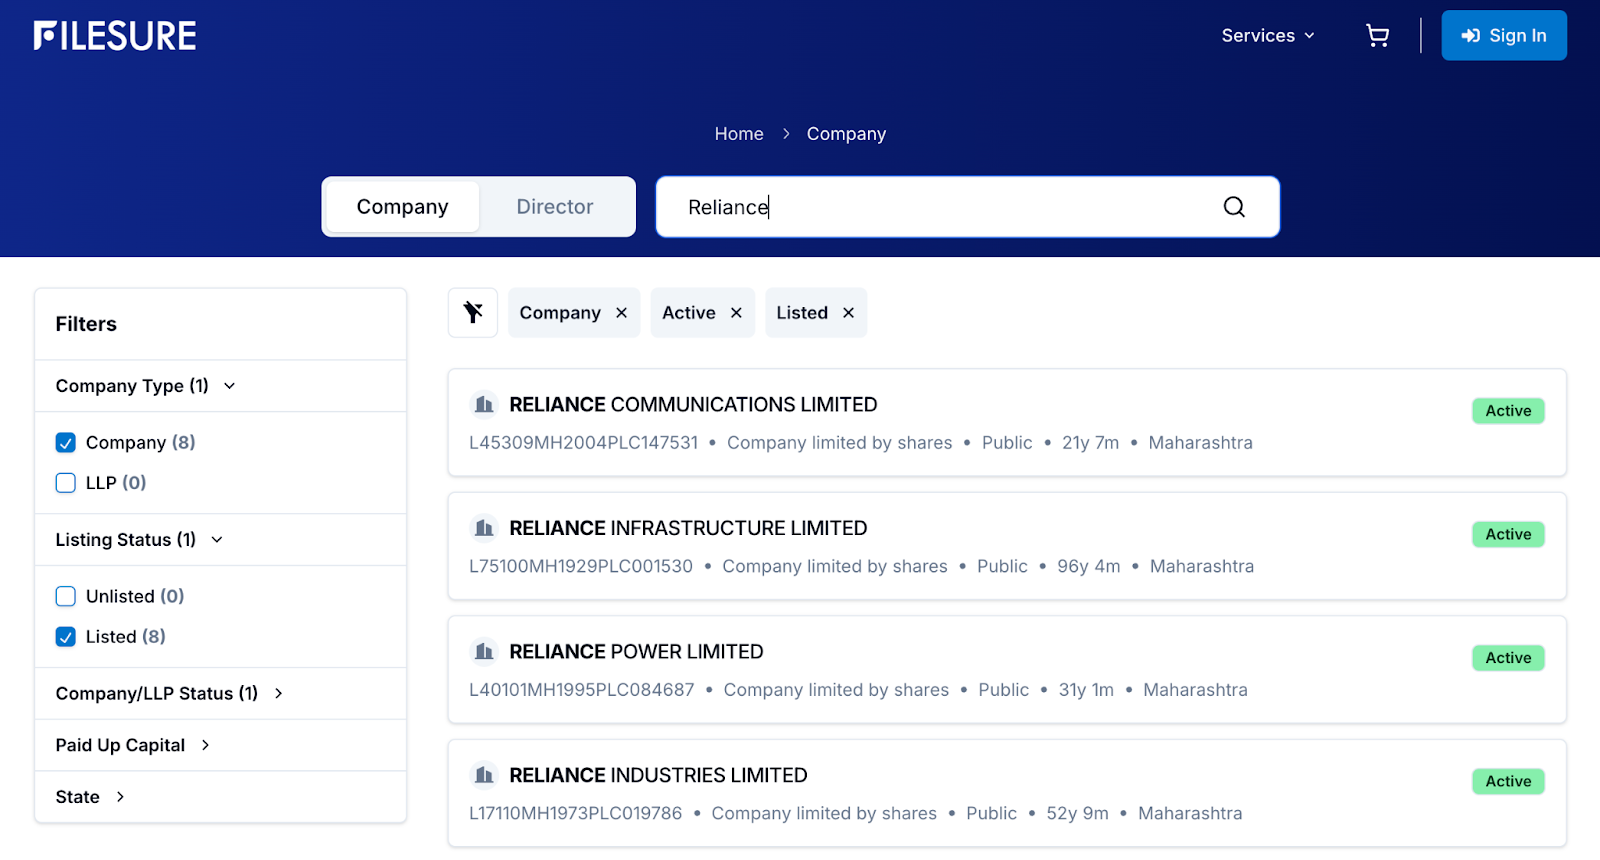Remove the Active filter chip
Image resolution: width=1600 pixels, height=860 pixels.
(x=736, y=313)
